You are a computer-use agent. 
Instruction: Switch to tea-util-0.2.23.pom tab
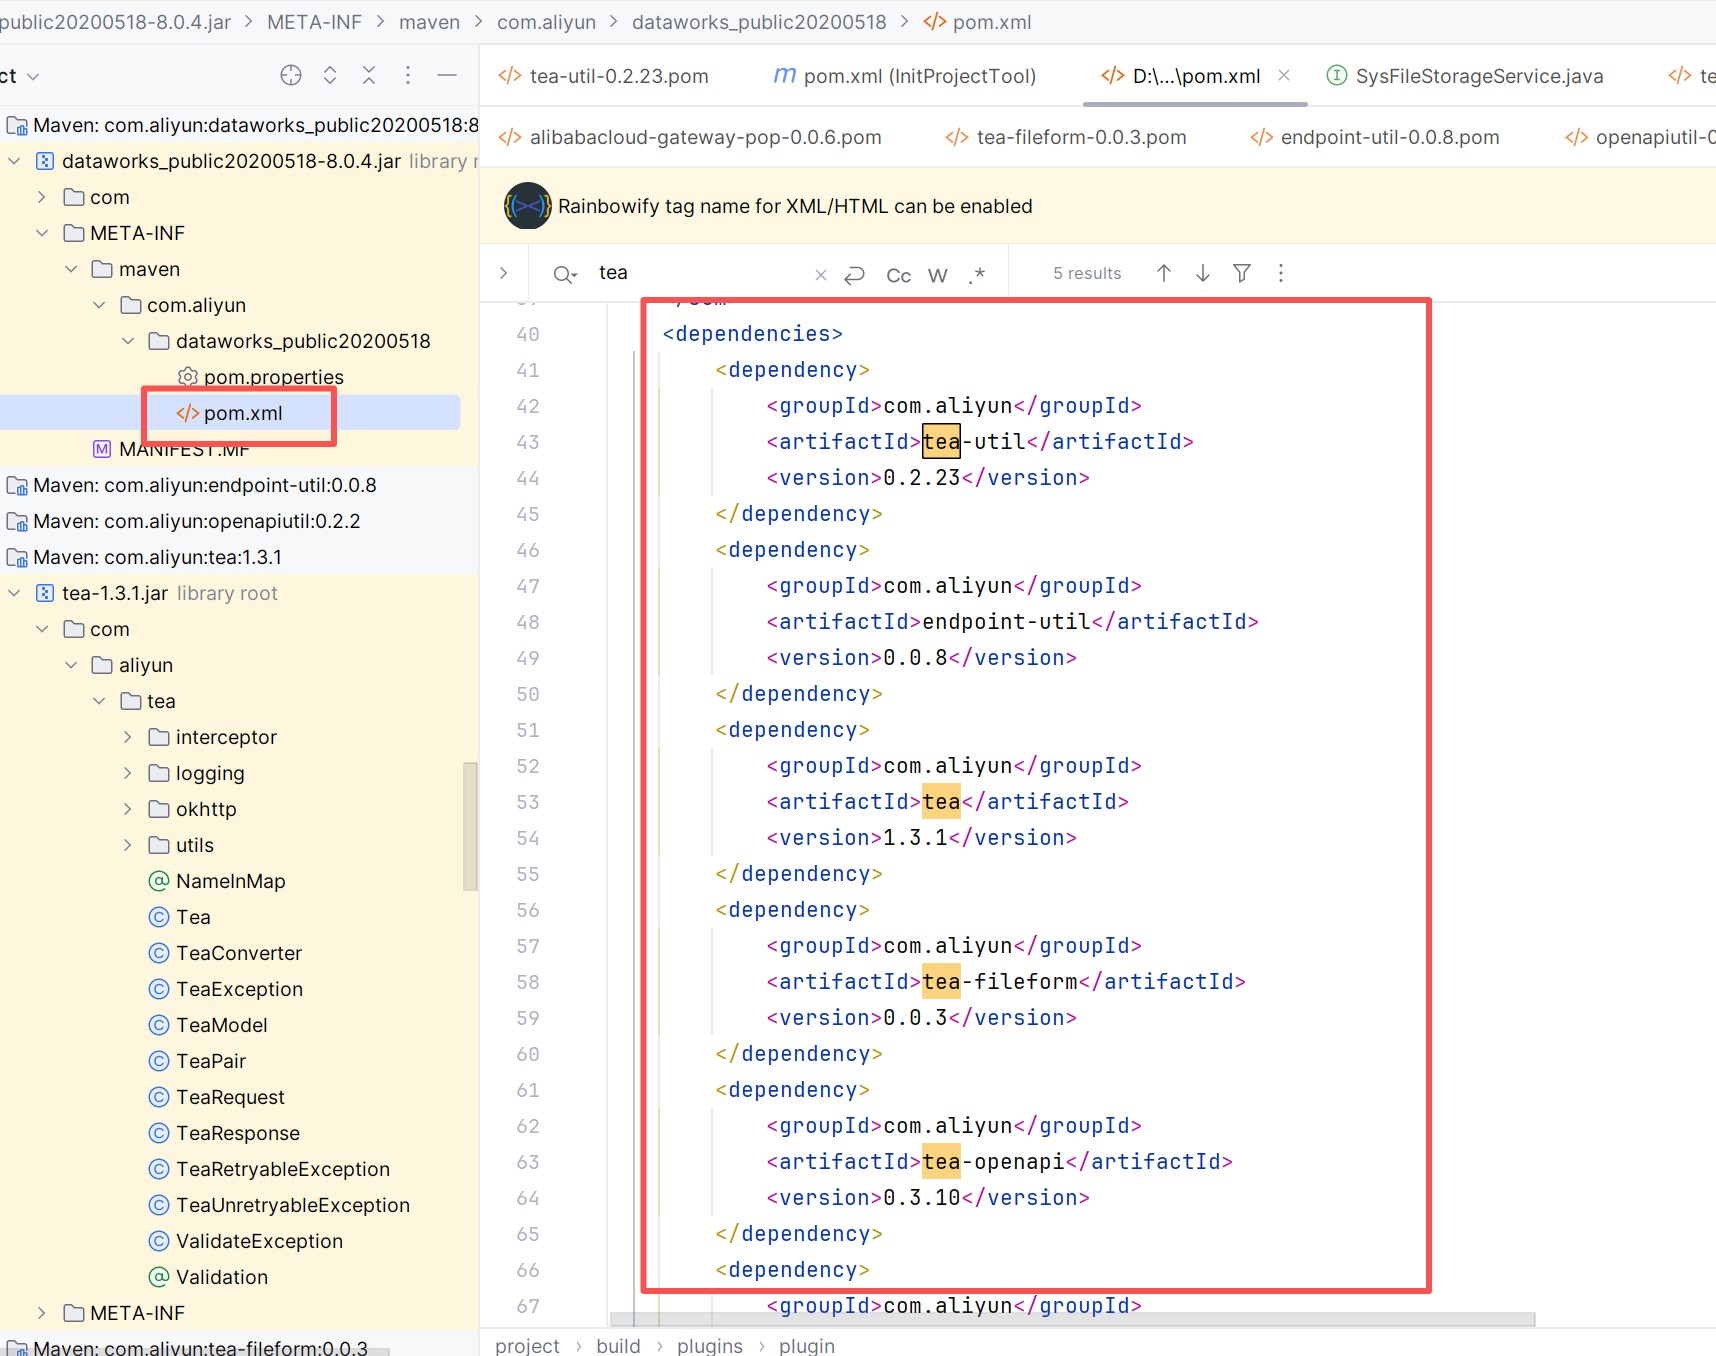[604, 76]
